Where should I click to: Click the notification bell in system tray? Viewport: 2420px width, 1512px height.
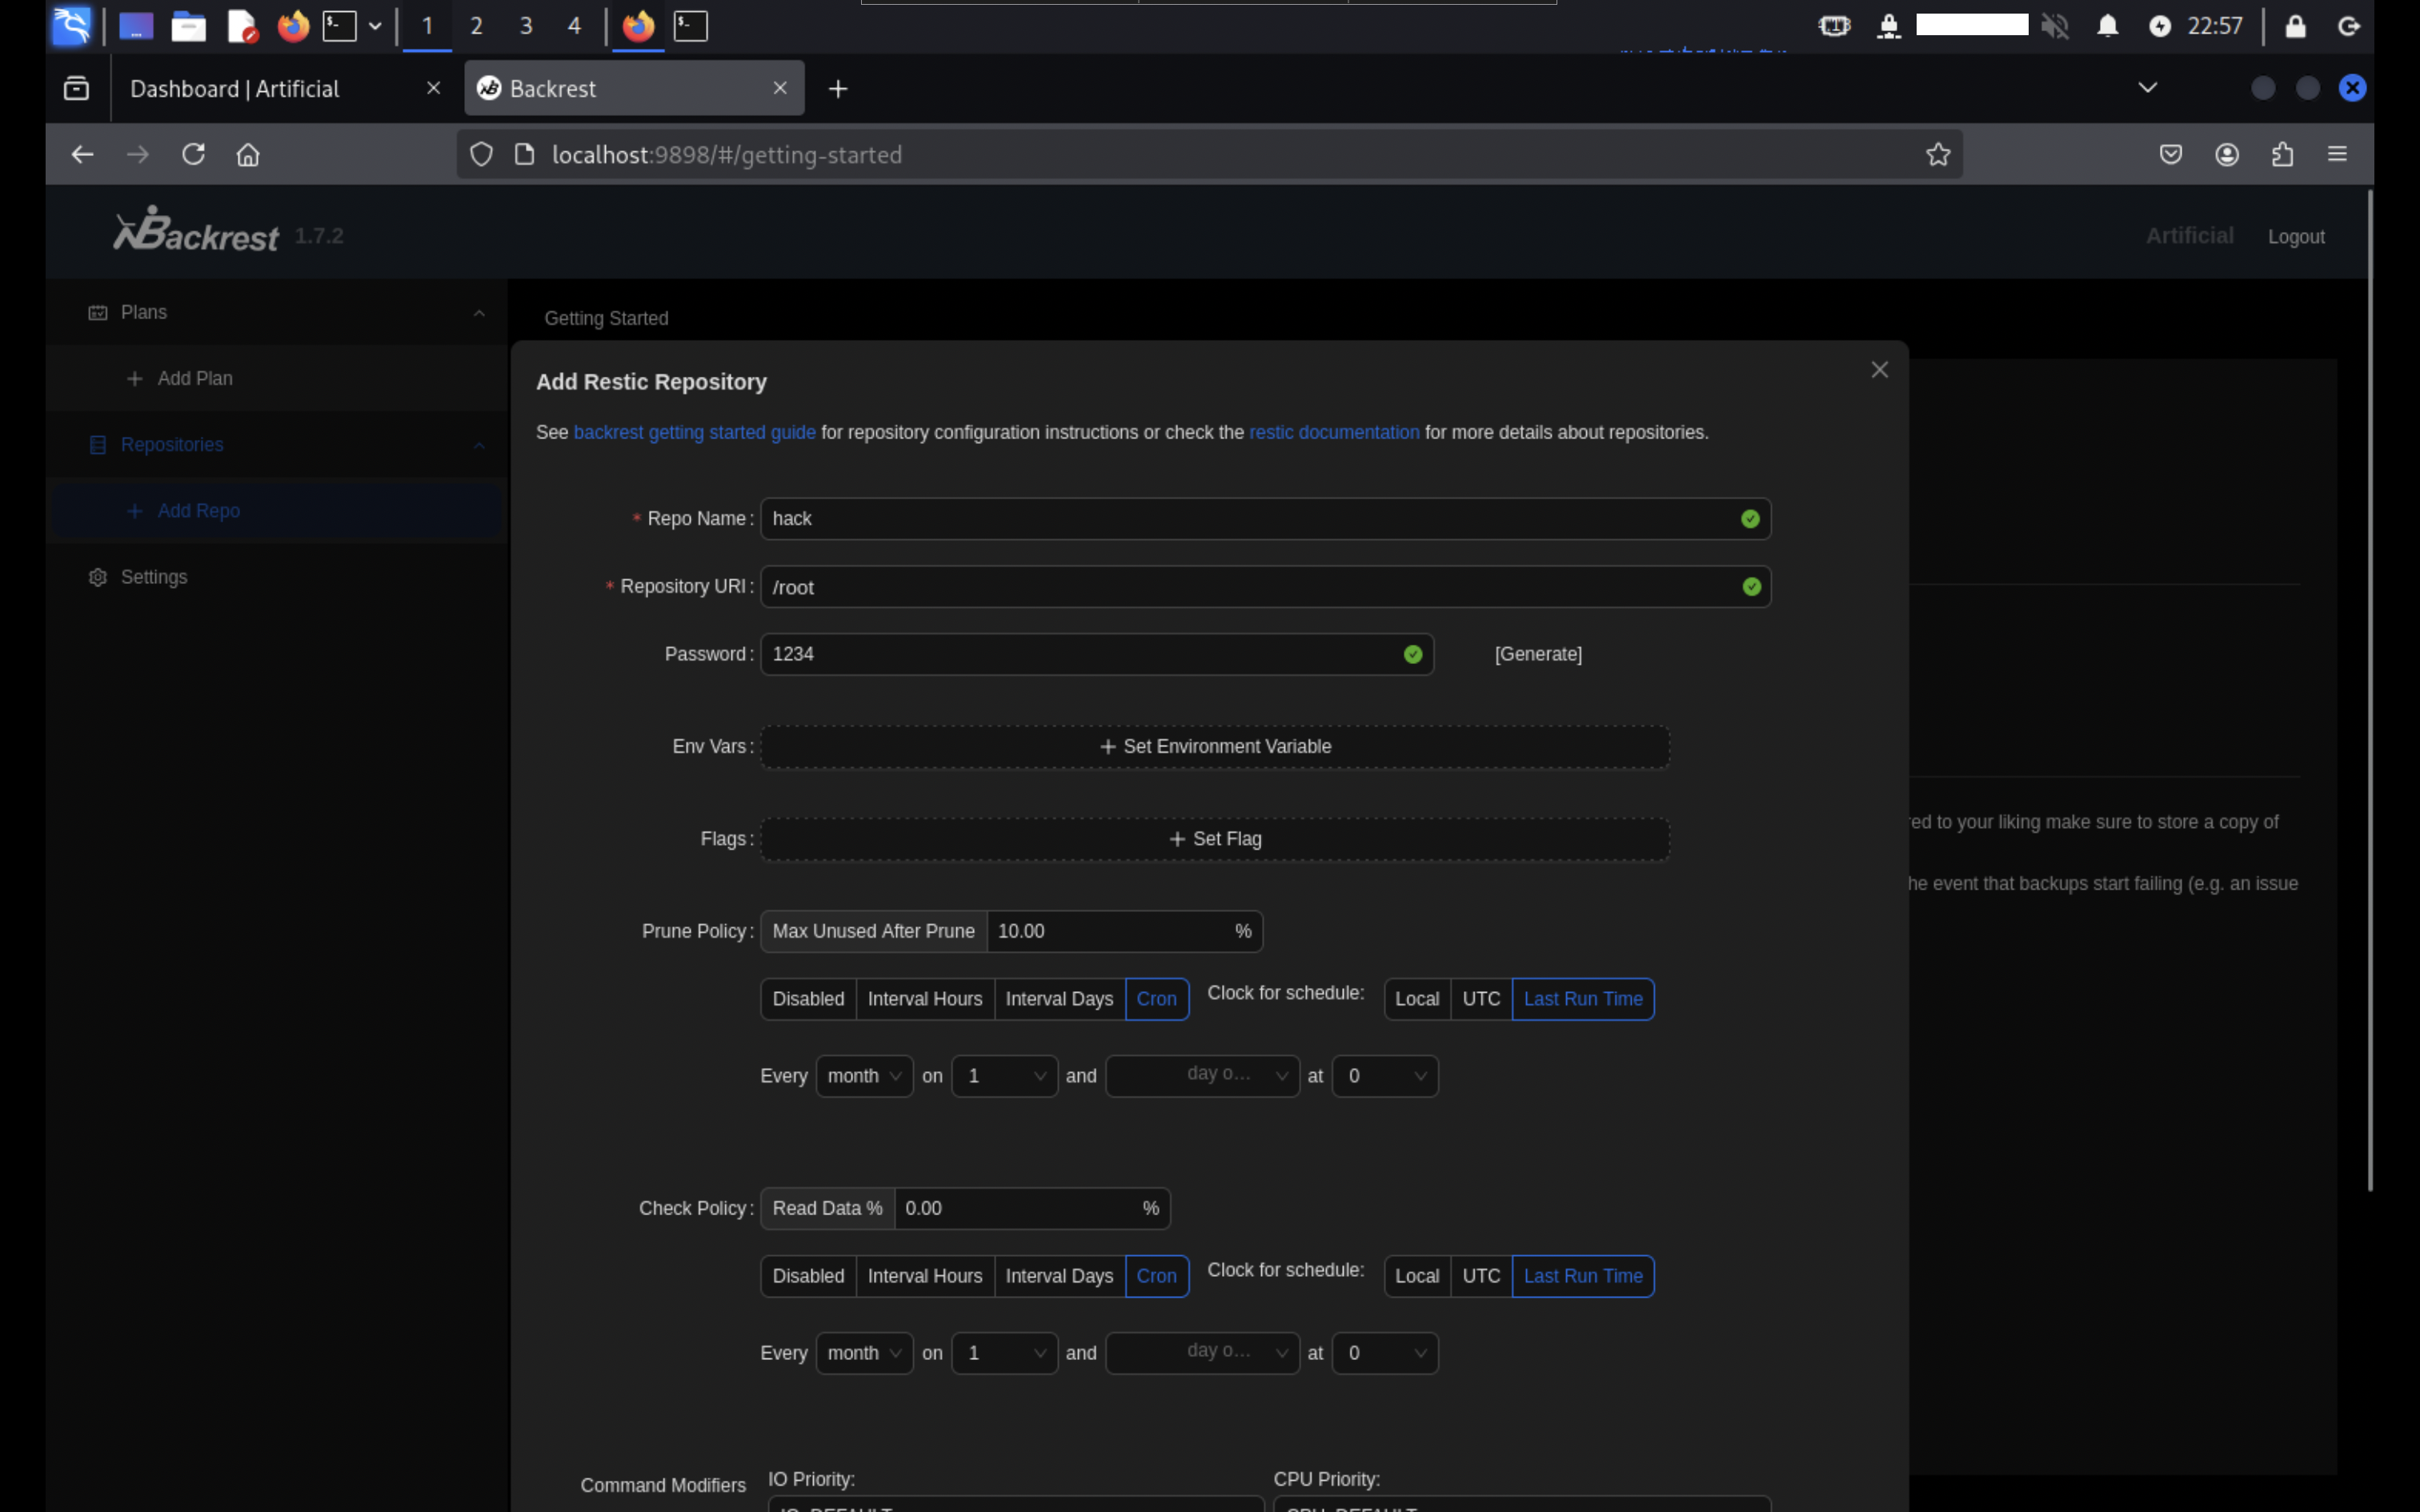2107,26
